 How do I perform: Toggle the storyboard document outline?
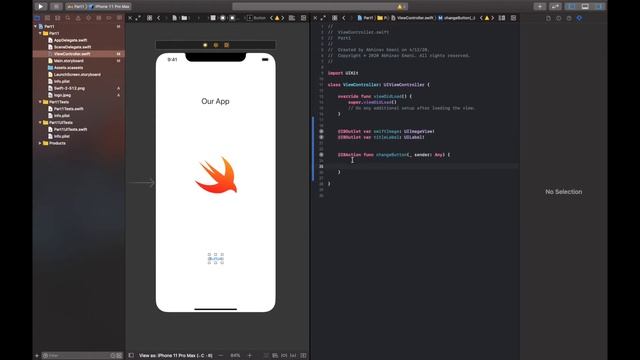[x=131, y=356]
